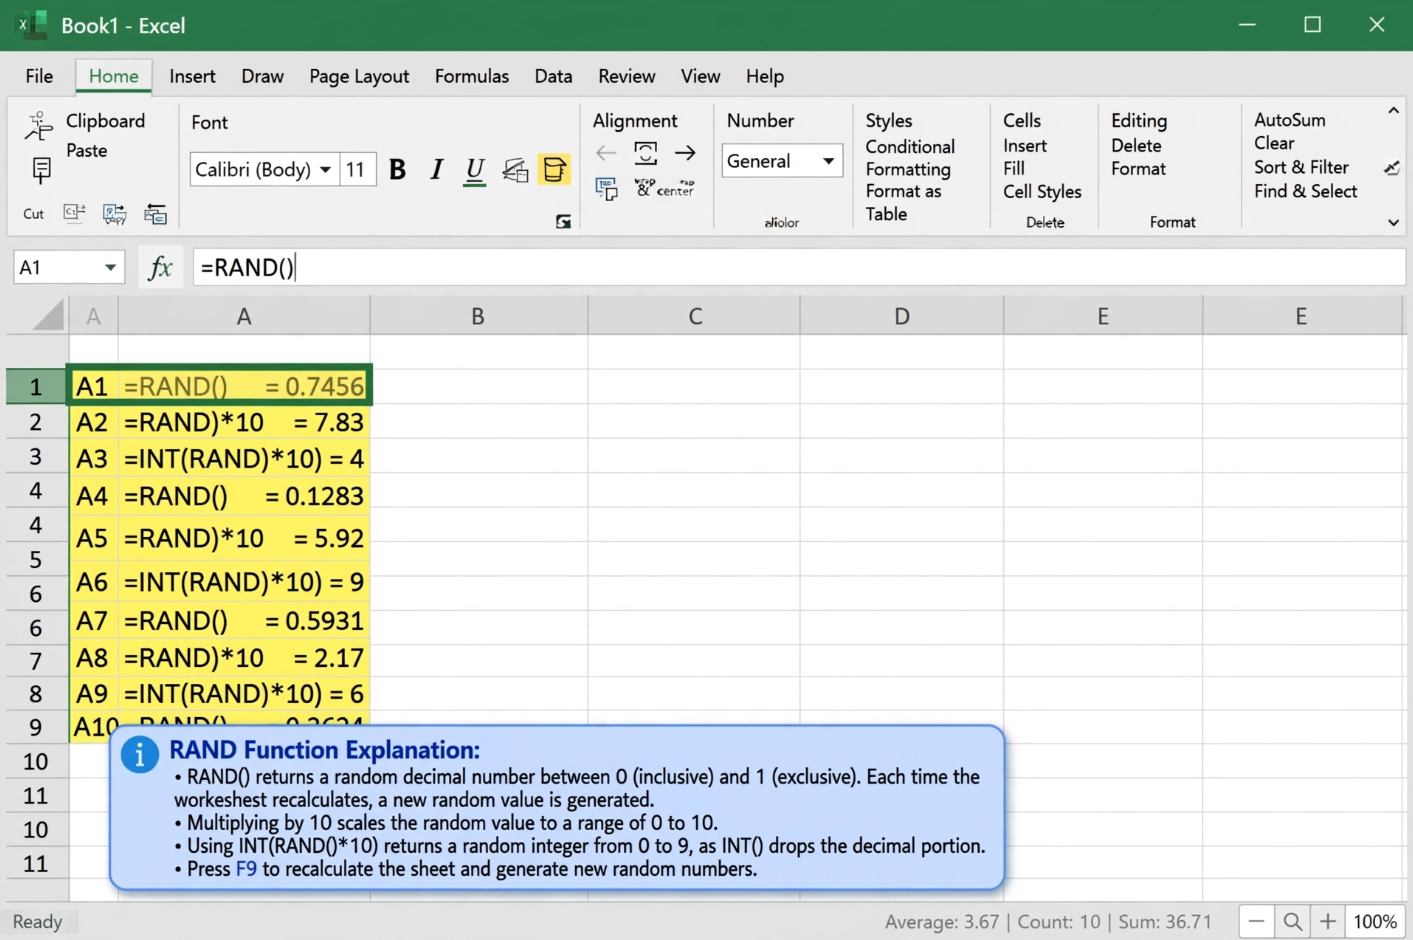Image resolution: width=1413 pixels, height=940 pixels.
Task: Click the middle align icon between the arrows
Action: 646,153
